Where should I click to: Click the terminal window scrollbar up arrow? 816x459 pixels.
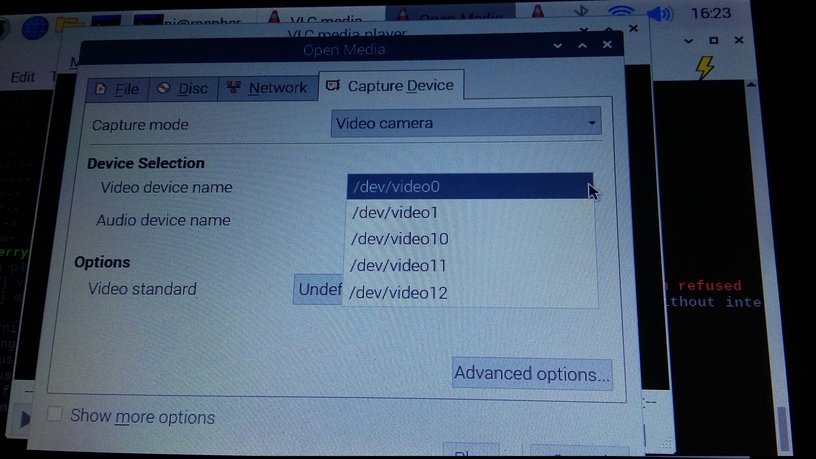click(x=751, y=84)
